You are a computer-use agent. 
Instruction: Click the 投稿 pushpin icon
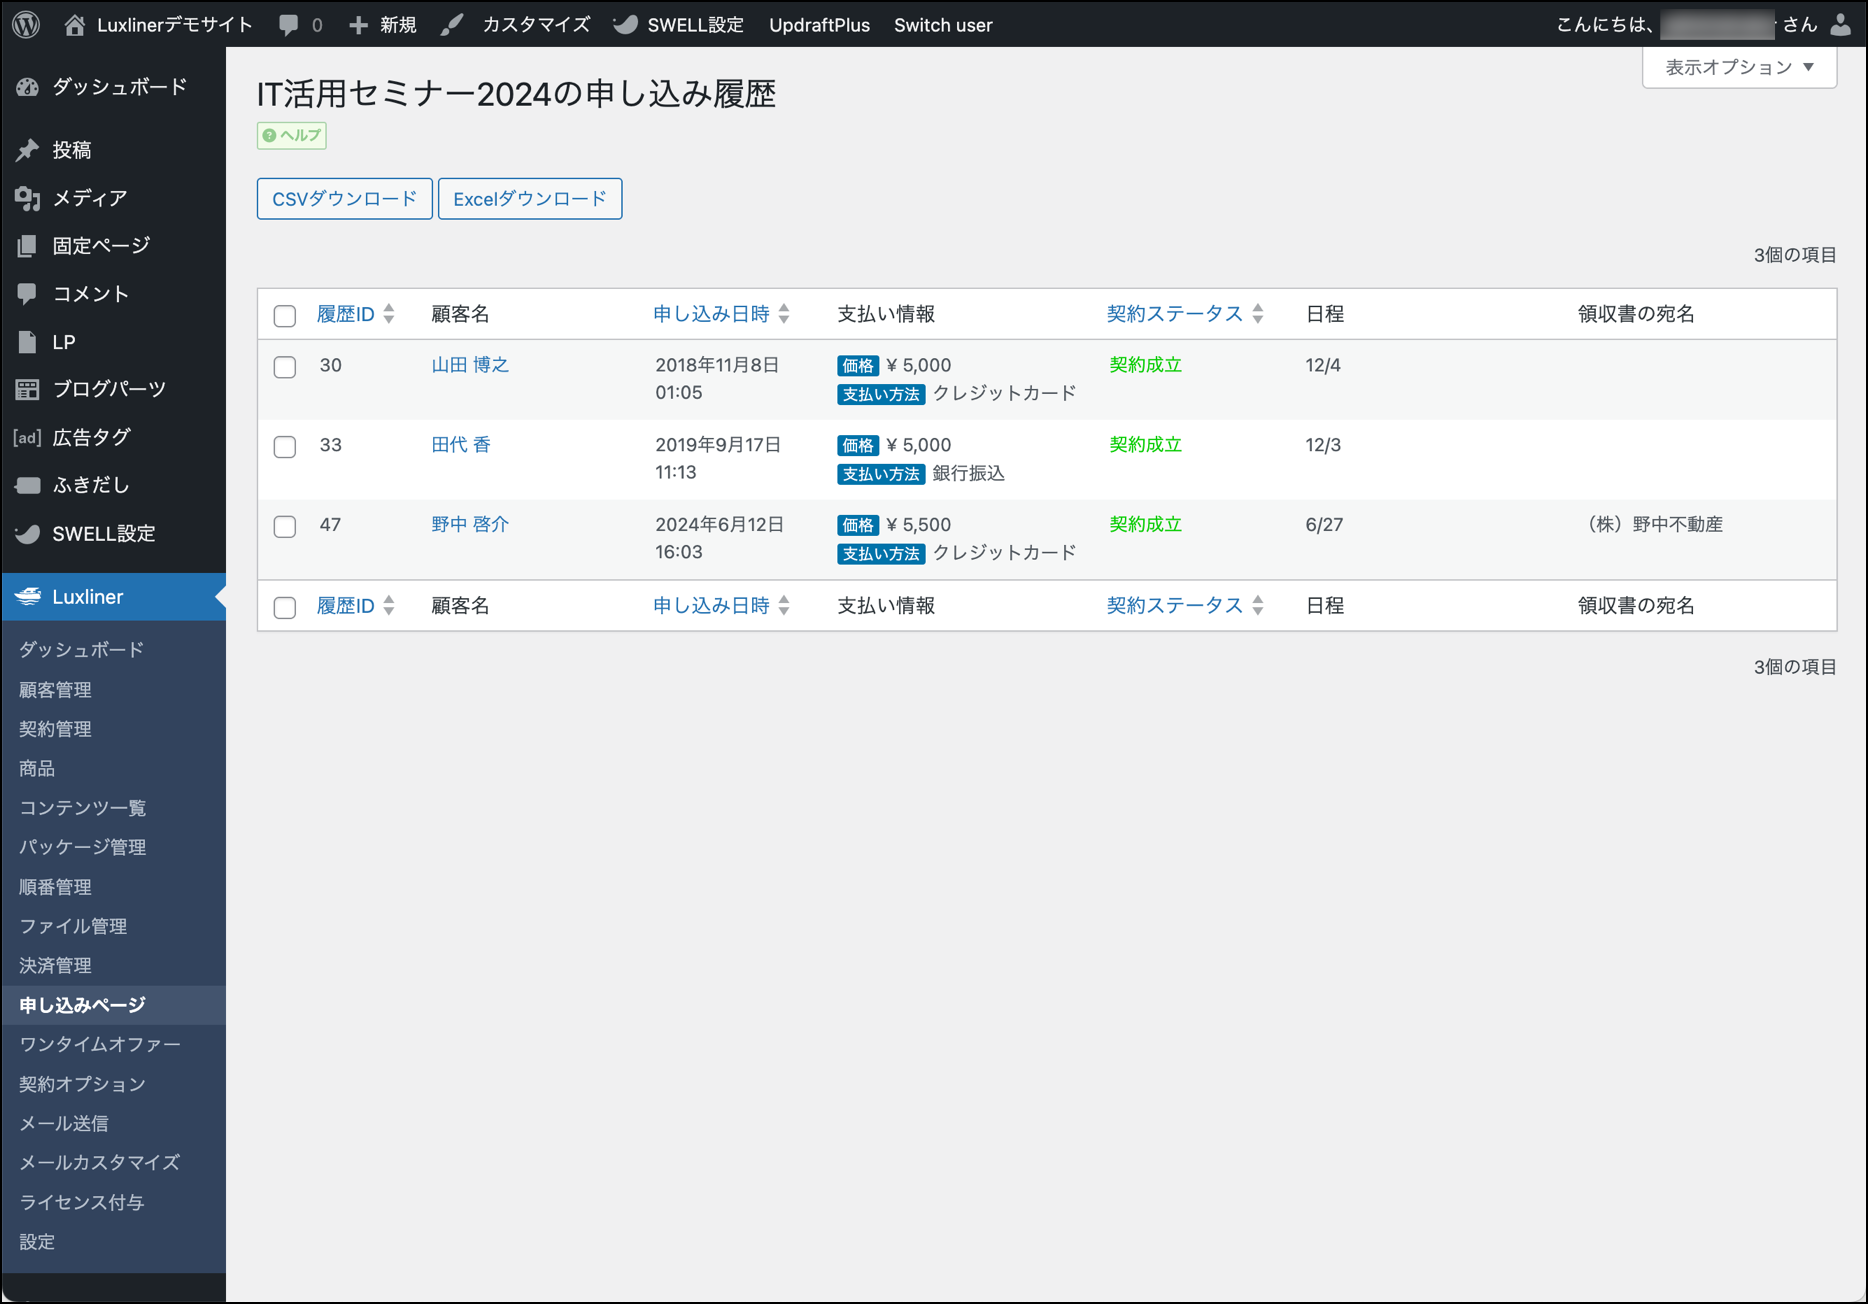point(27,150)
